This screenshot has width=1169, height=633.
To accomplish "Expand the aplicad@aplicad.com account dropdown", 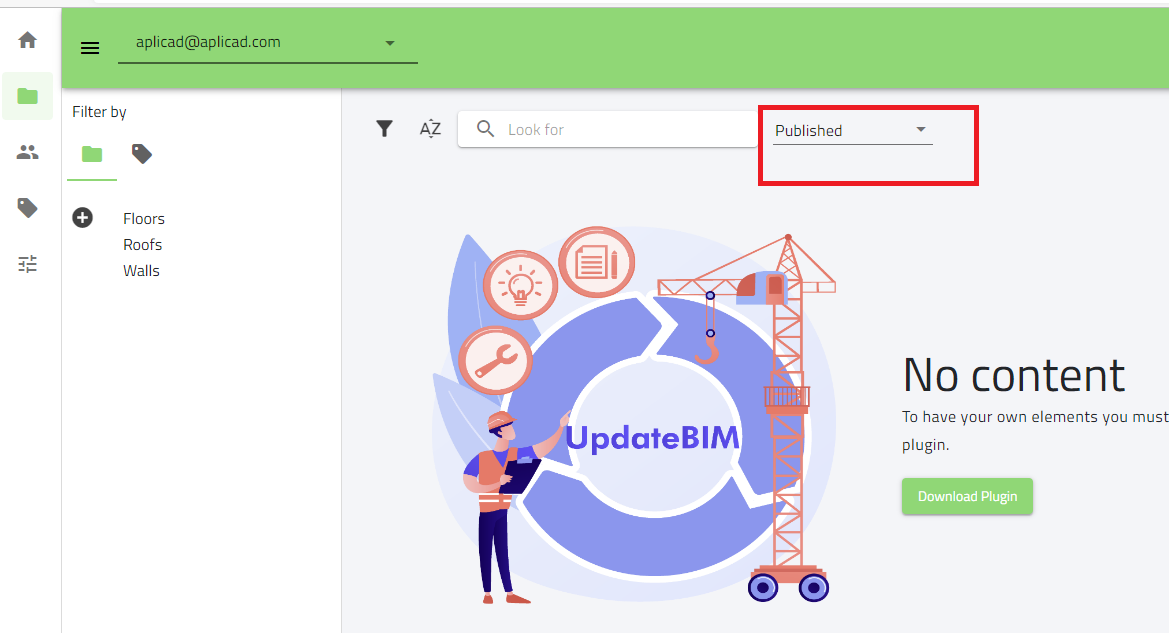I will (x=389, y=42).
